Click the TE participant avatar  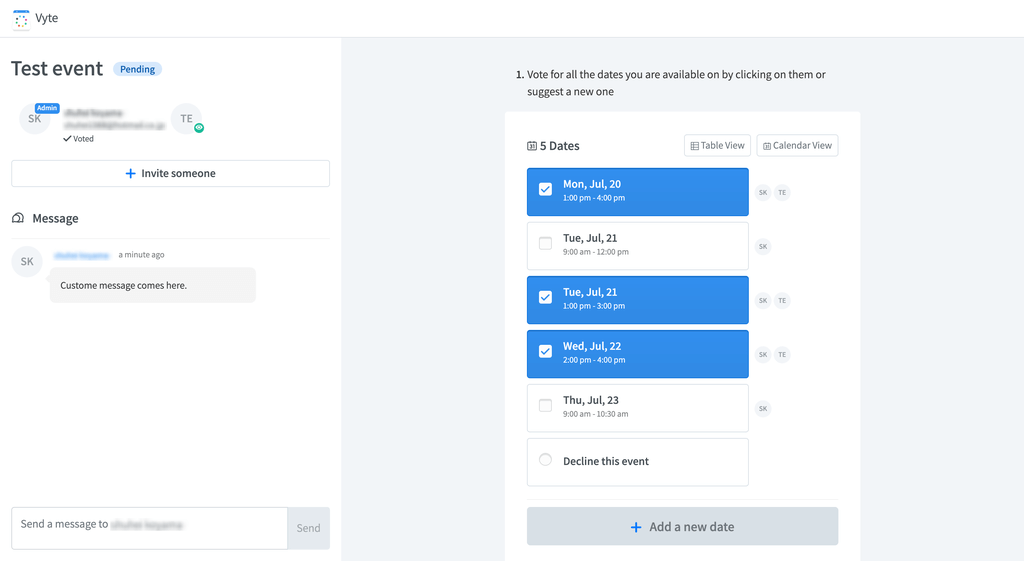[187, 118]
